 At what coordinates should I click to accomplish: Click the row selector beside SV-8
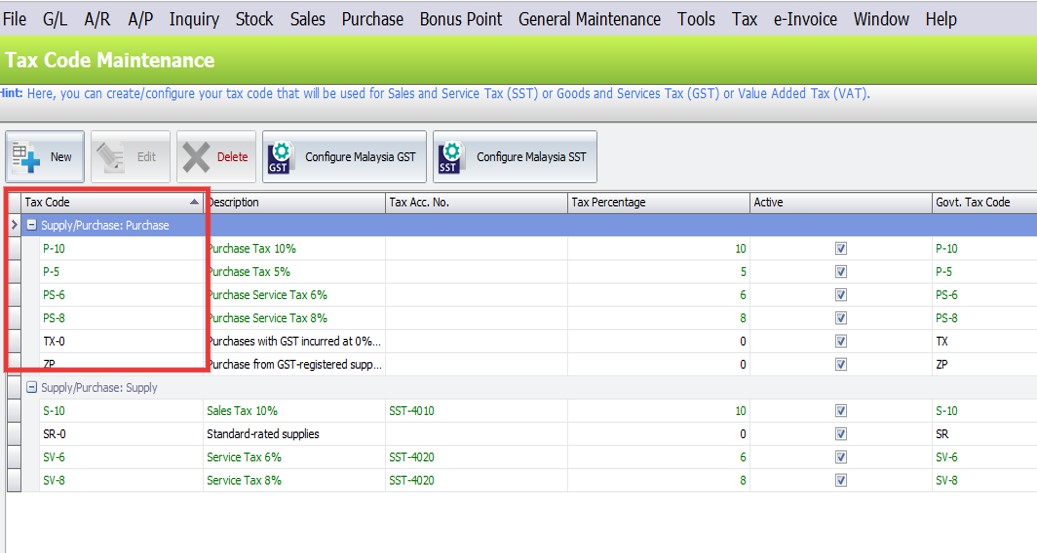click(14, 481)
